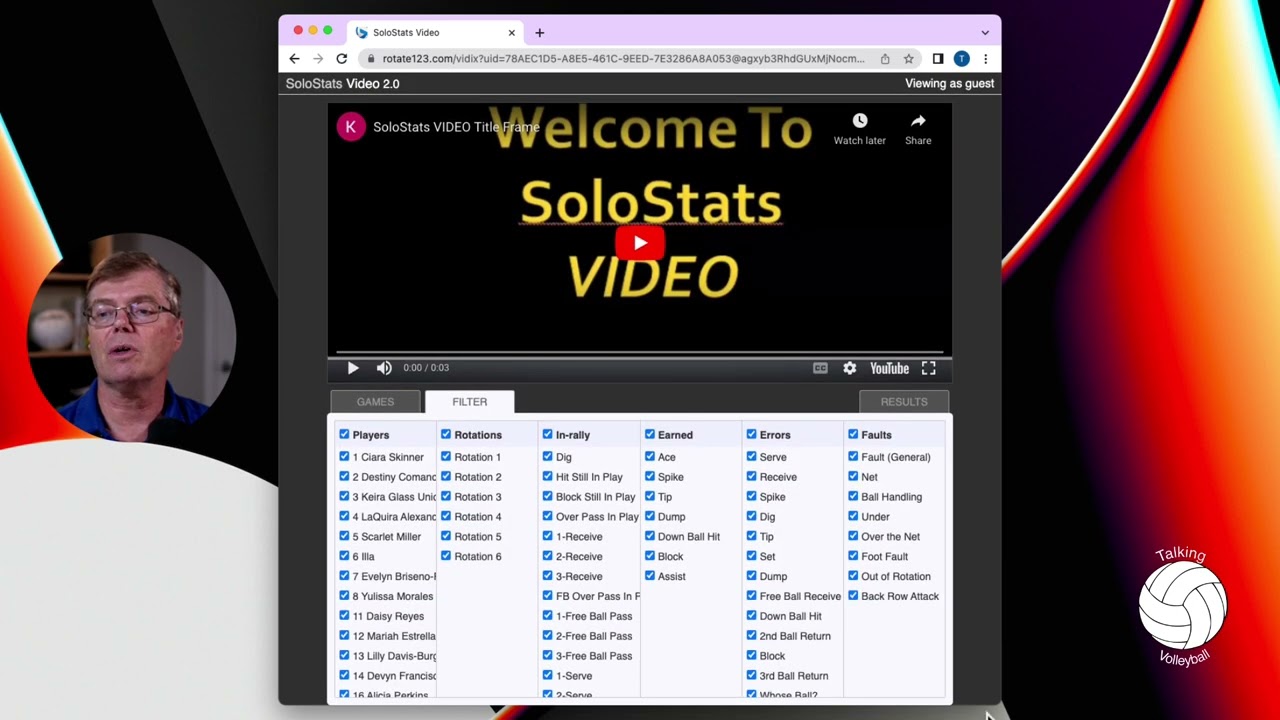Click the 8 Yulissa Morales label

392,597
